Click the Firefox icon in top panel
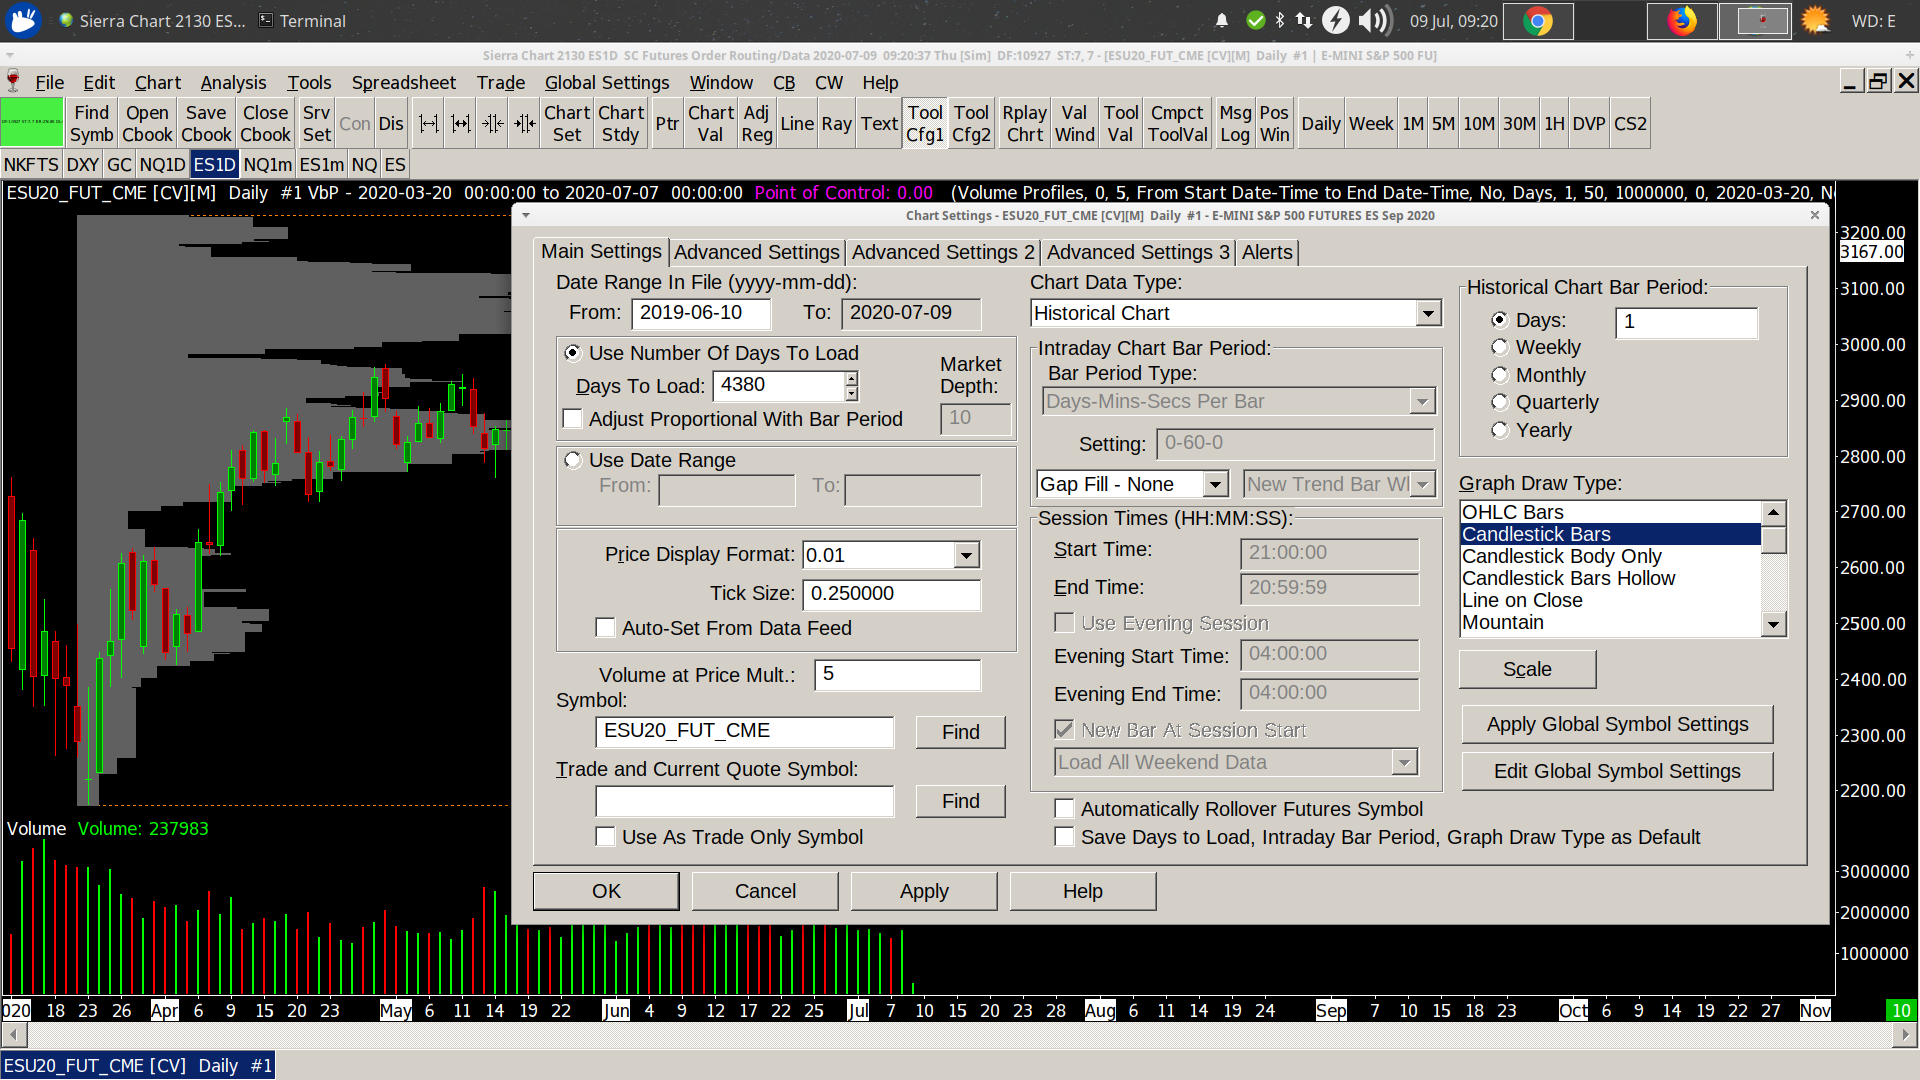 [x=1682, y=21]
